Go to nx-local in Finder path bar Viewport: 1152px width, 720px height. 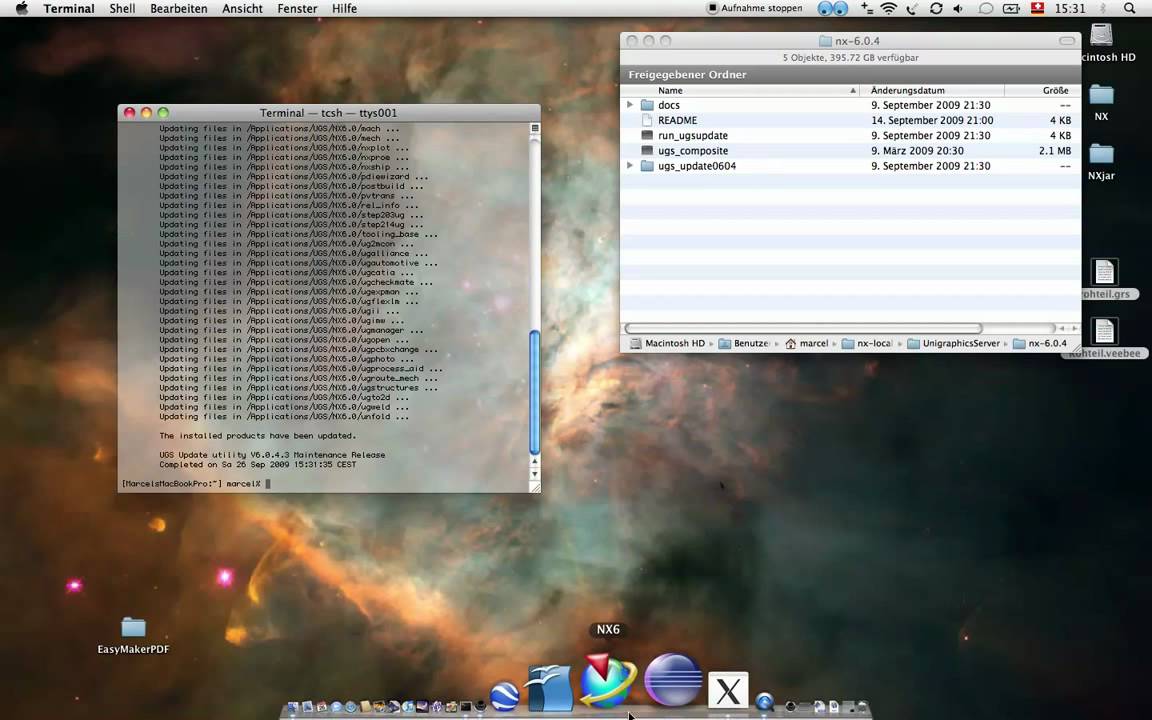click(x=867, y=343)
